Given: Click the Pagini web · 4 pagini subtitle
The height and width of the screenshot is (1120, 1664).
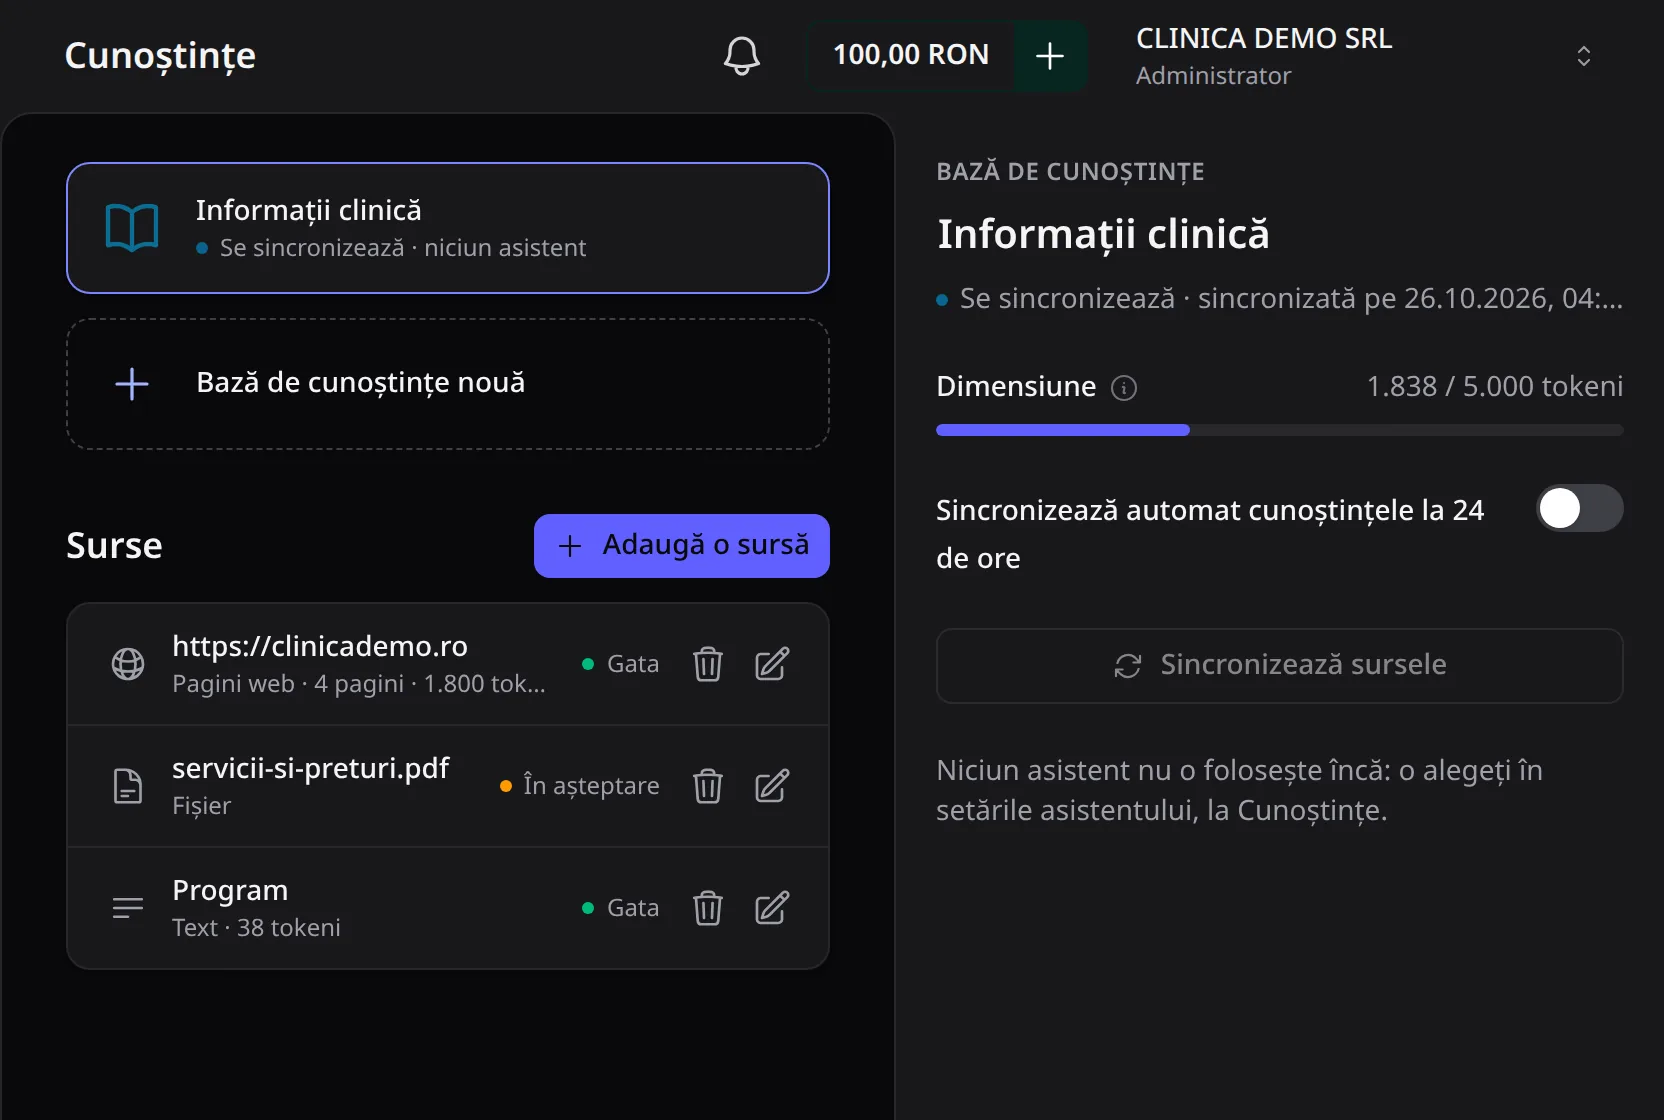Looking at the screenshot, I should tap(359, 684).
